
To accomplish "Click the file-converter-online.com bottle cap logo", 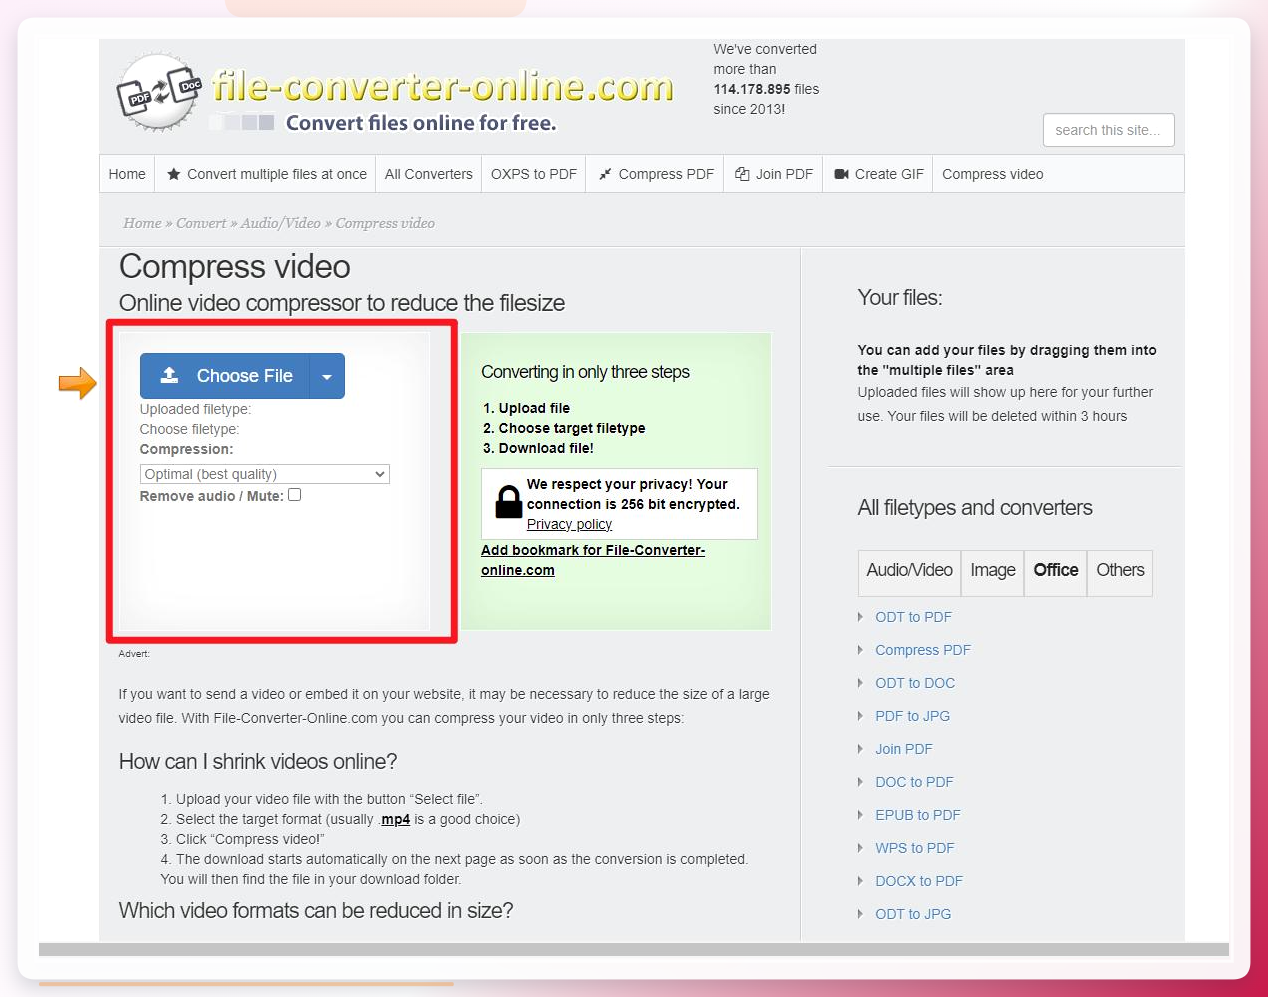I will [x=159, y=92].
